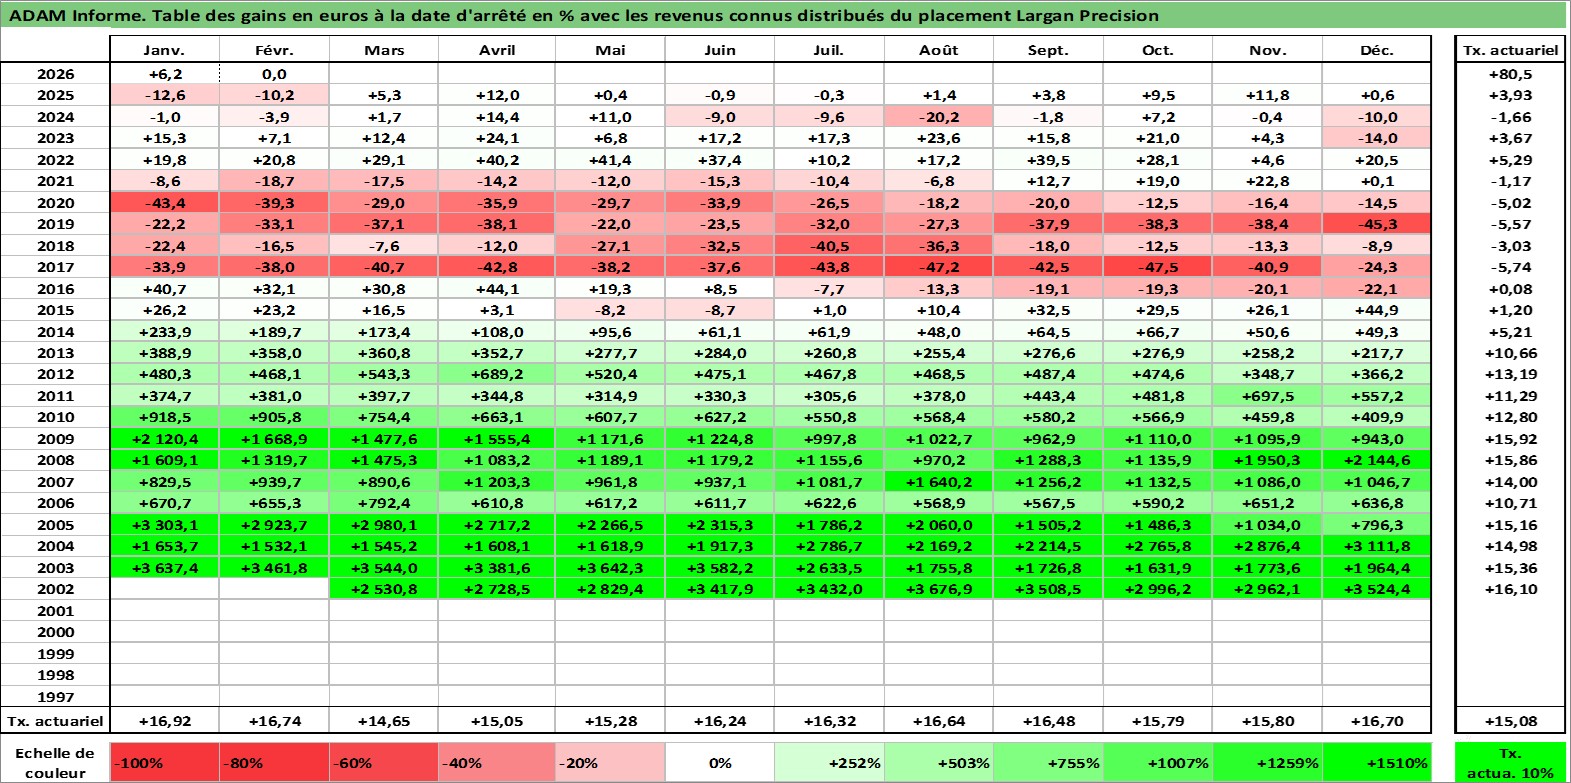Click the Juin column header

click(x=719, y=50)
